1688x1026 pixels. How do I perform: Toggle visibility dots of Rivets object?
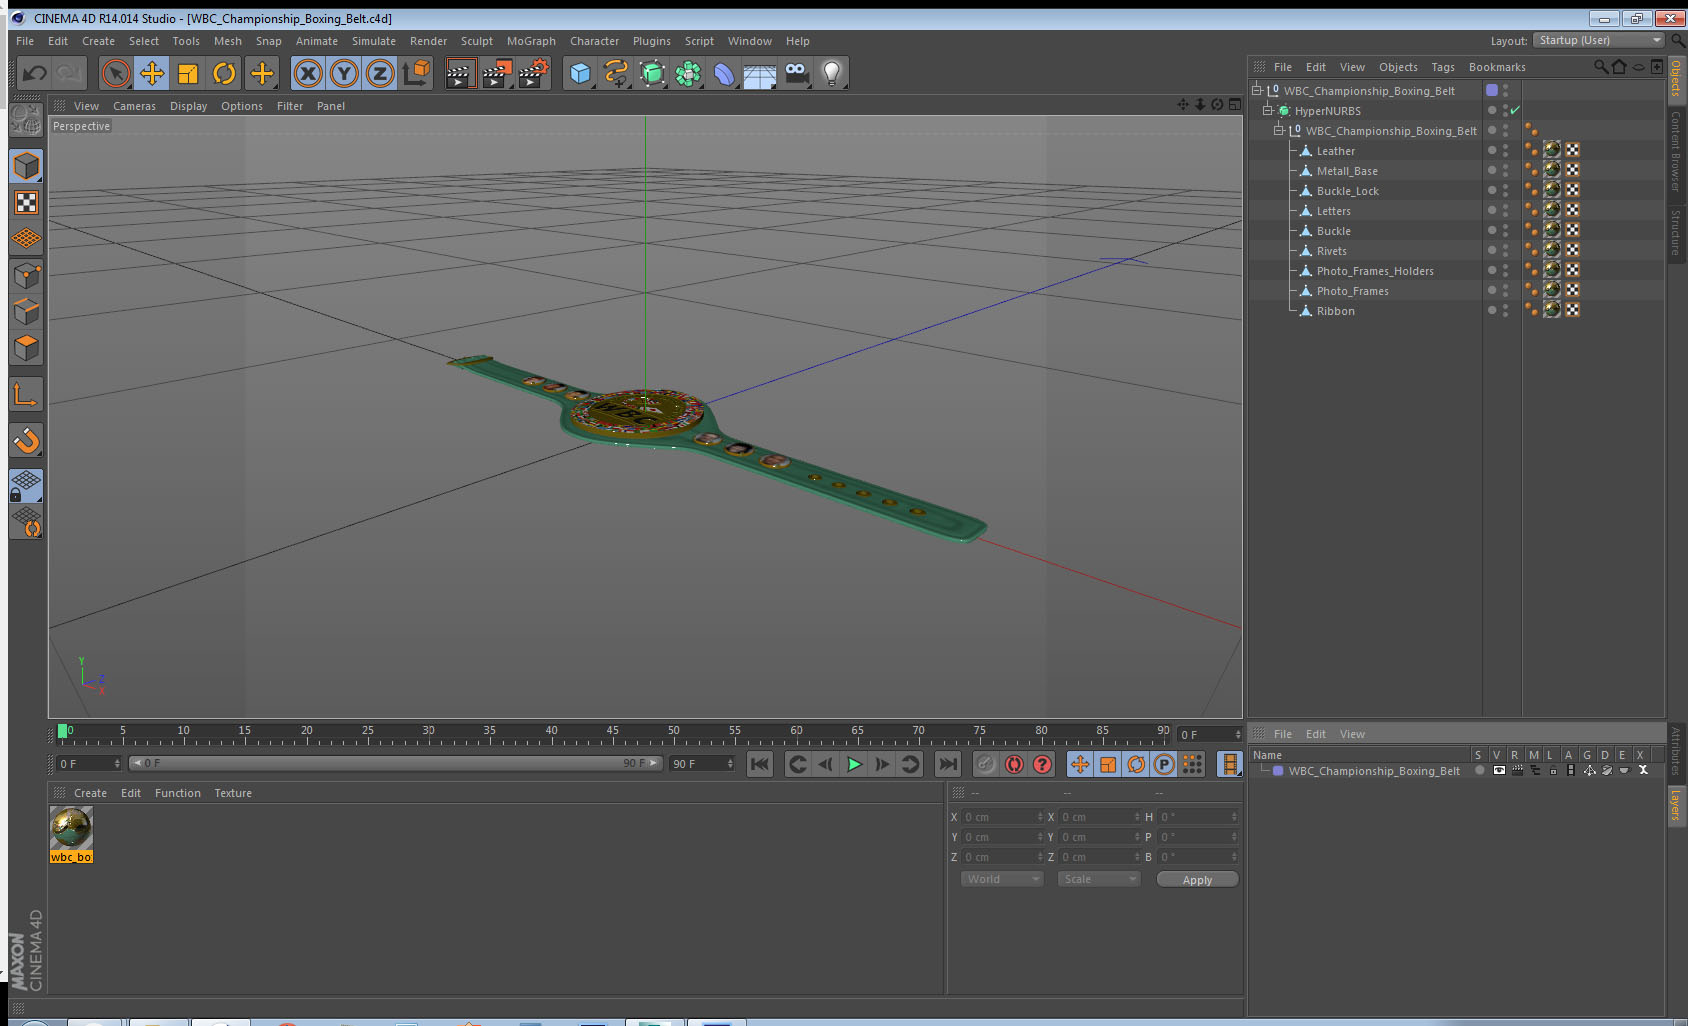(1505, 250)
